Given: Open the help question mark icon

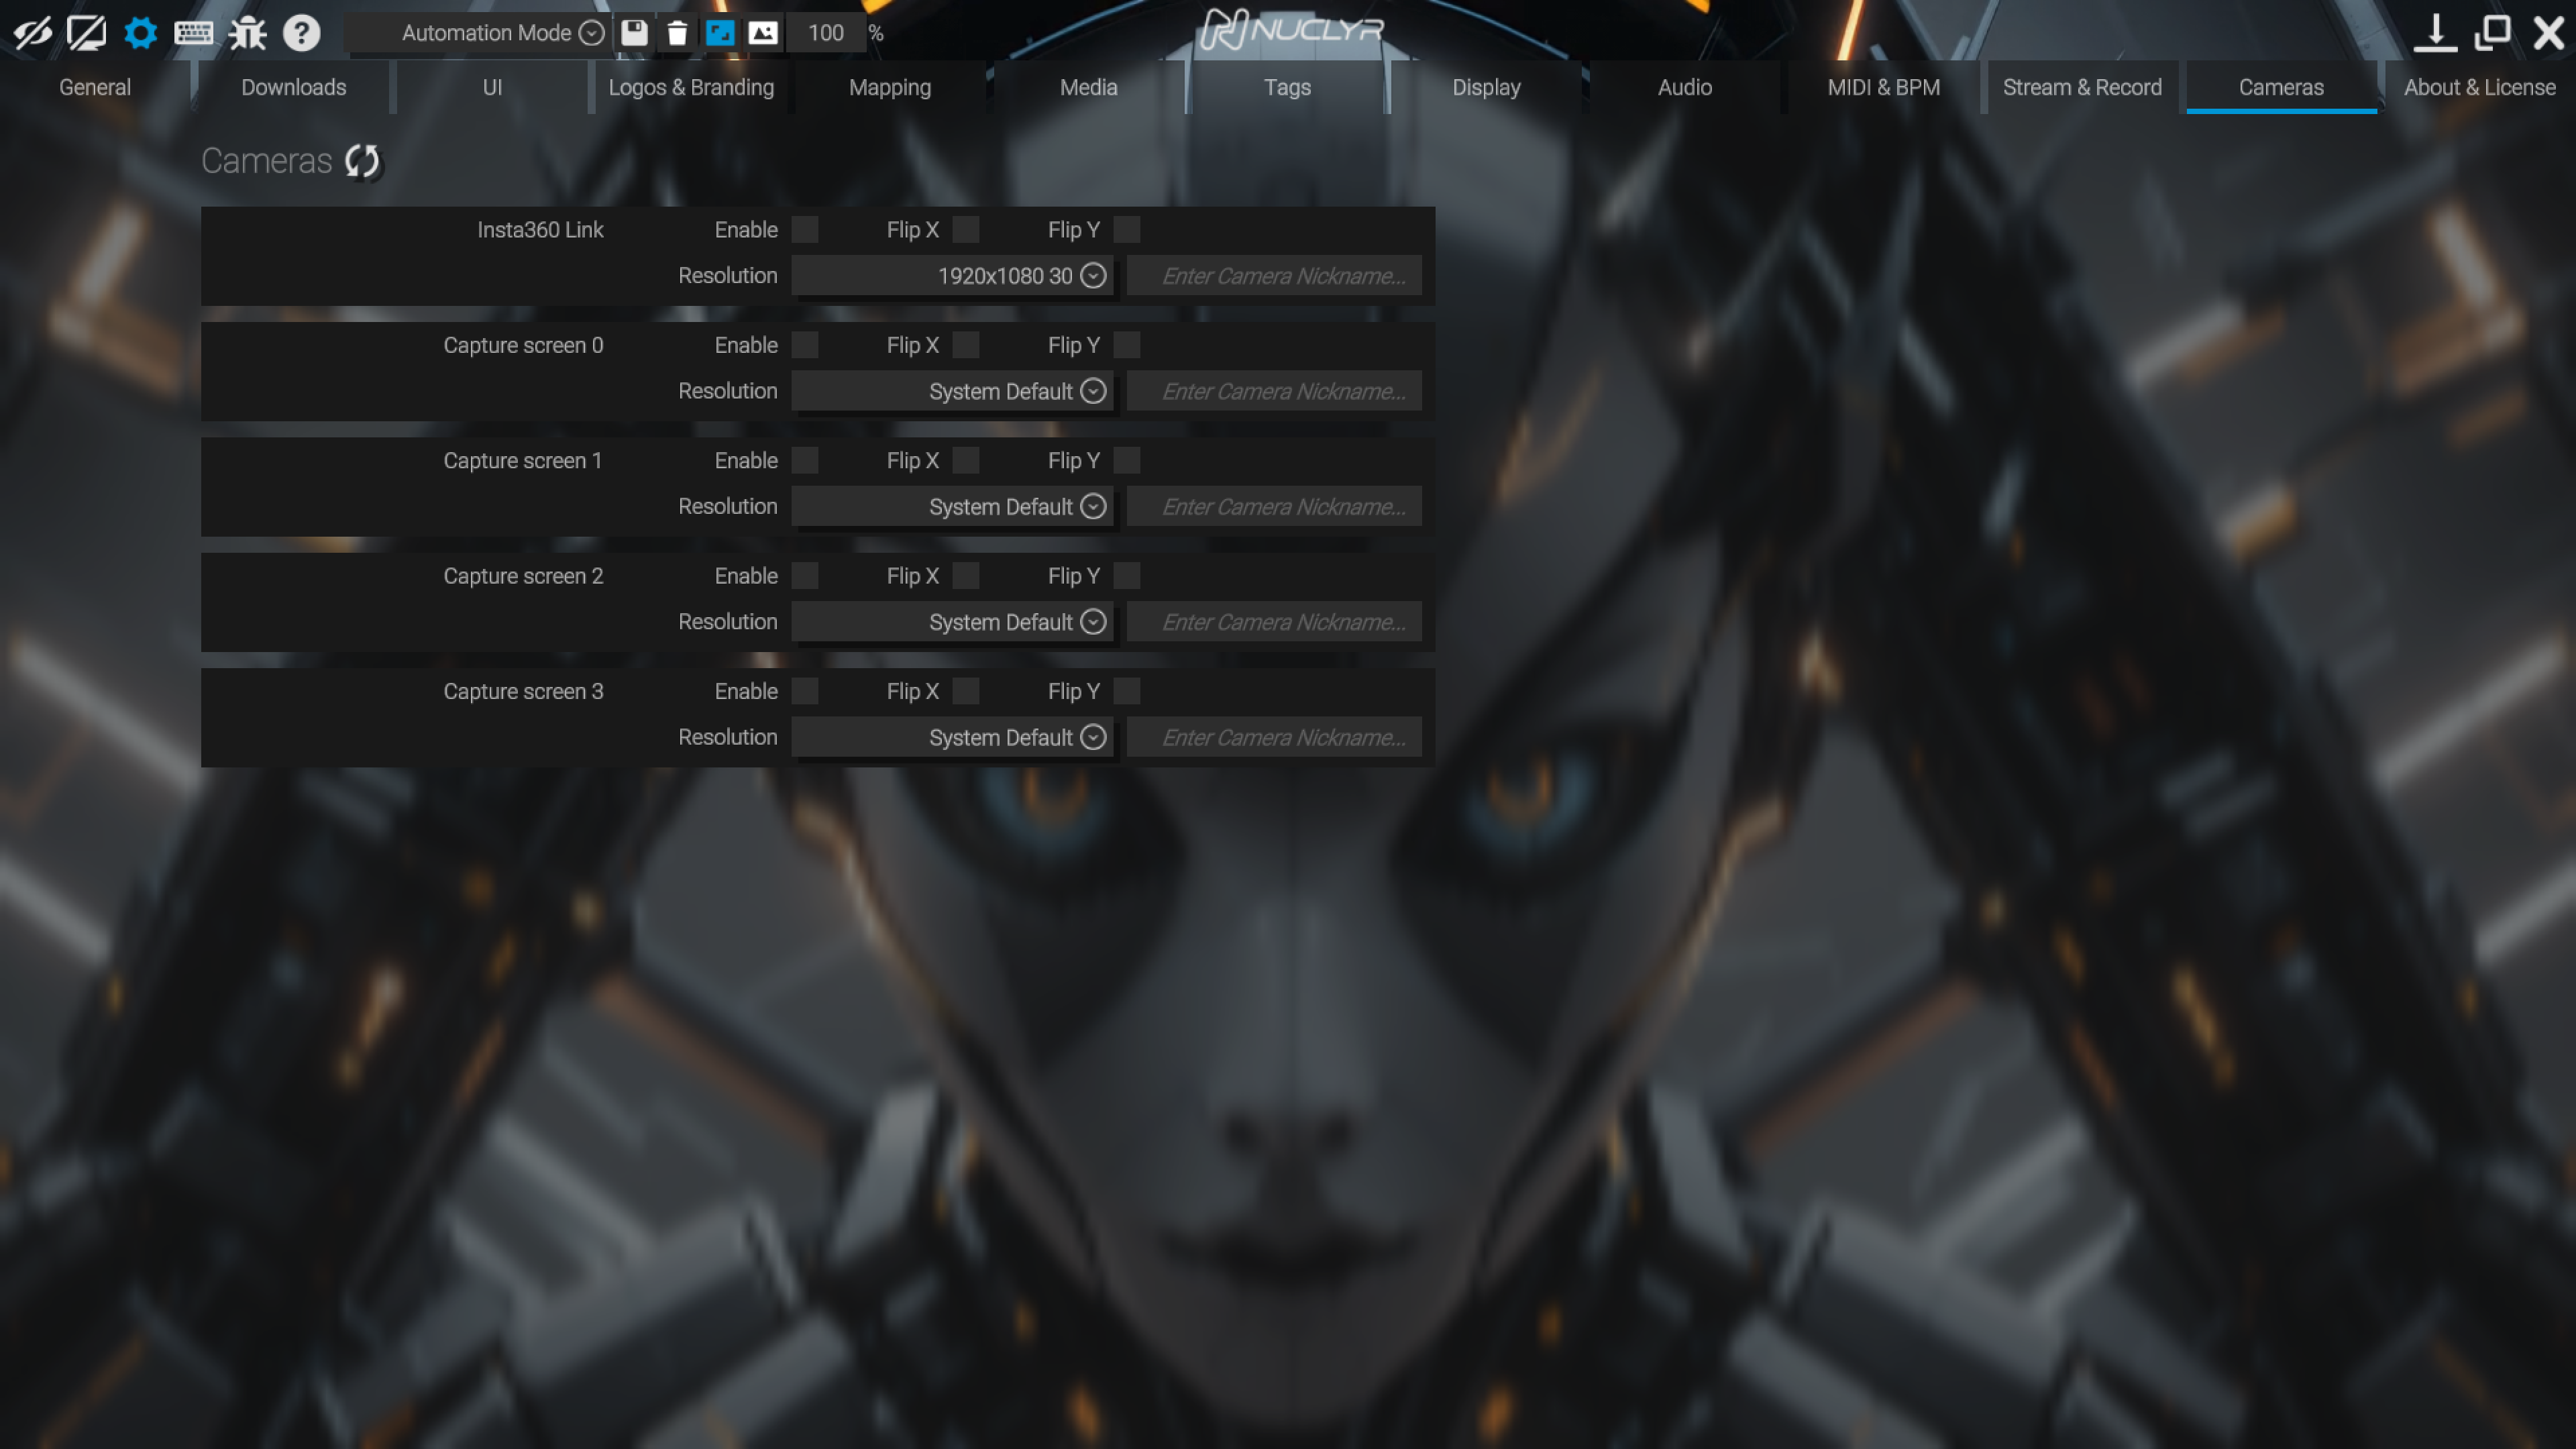Looking at the screenshot, I should coord(301,33).
